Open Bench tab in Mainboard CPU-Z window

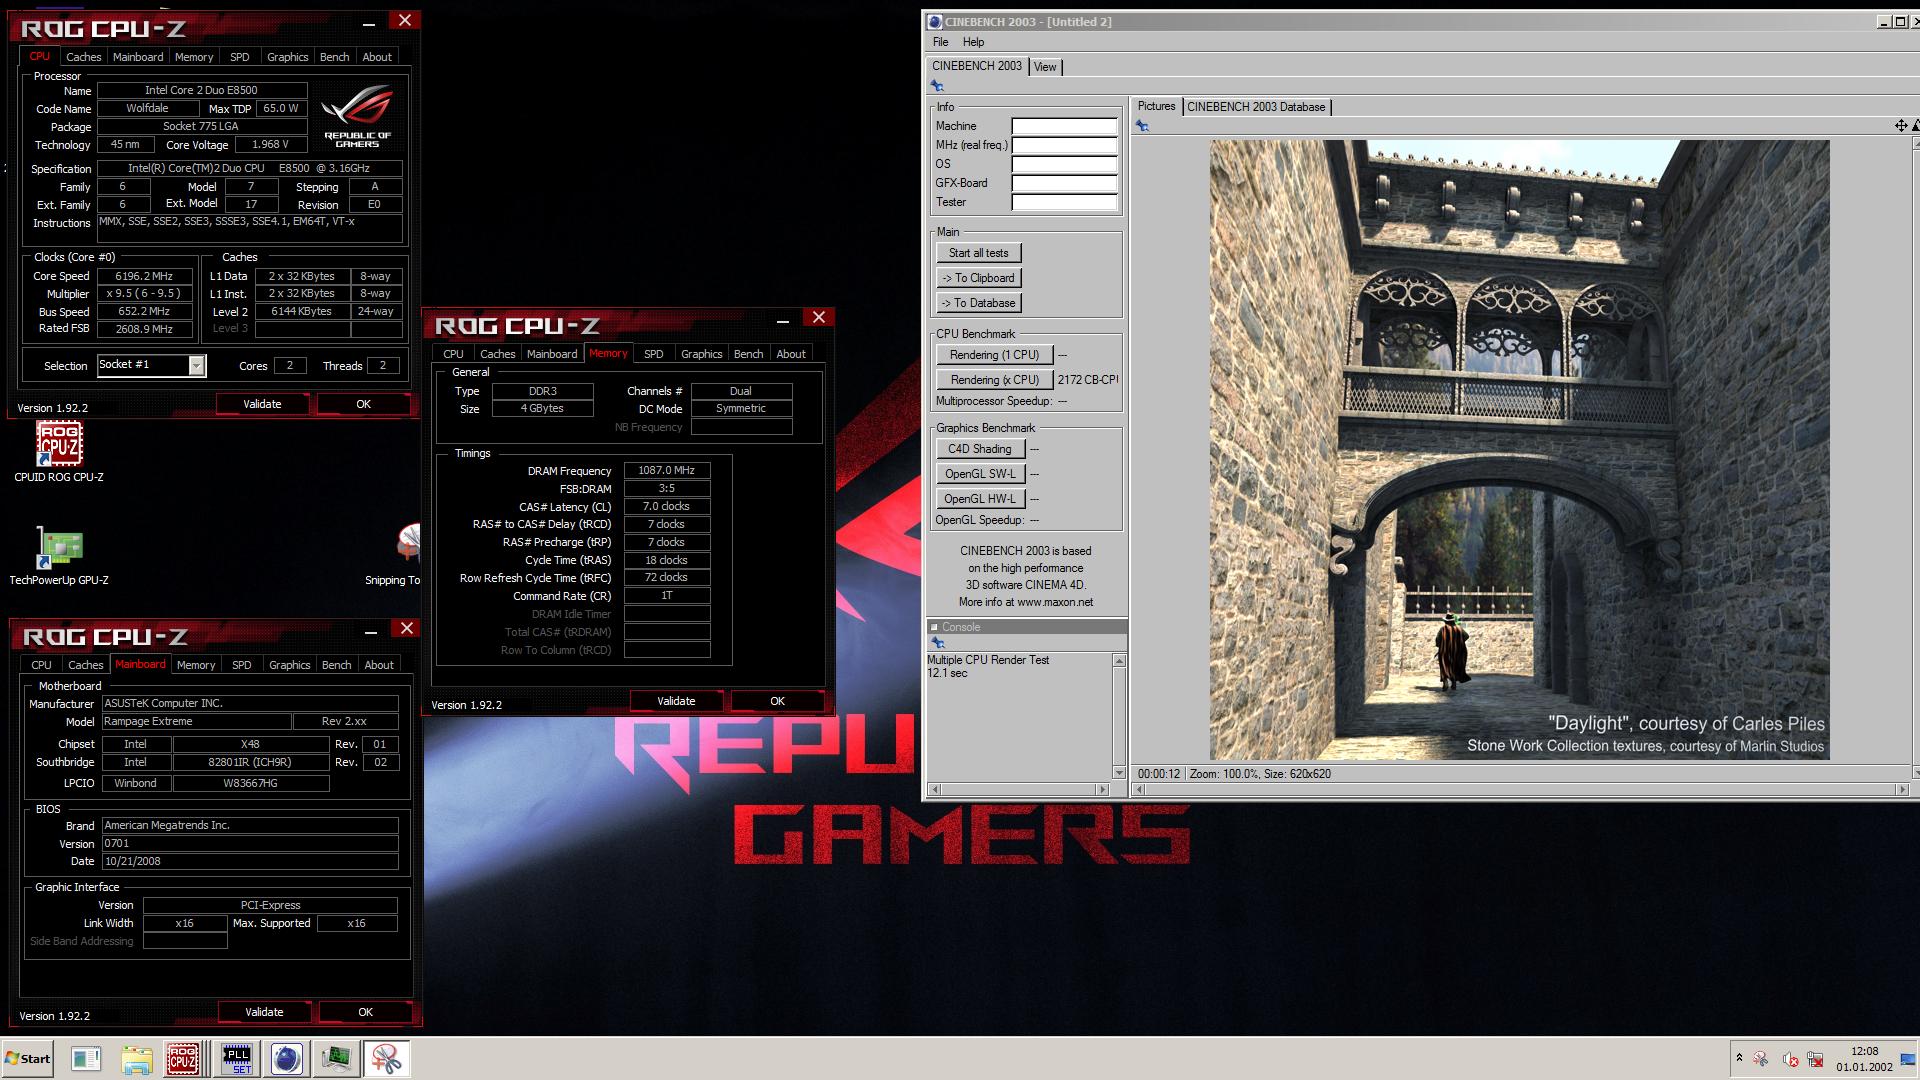point(336,665)
